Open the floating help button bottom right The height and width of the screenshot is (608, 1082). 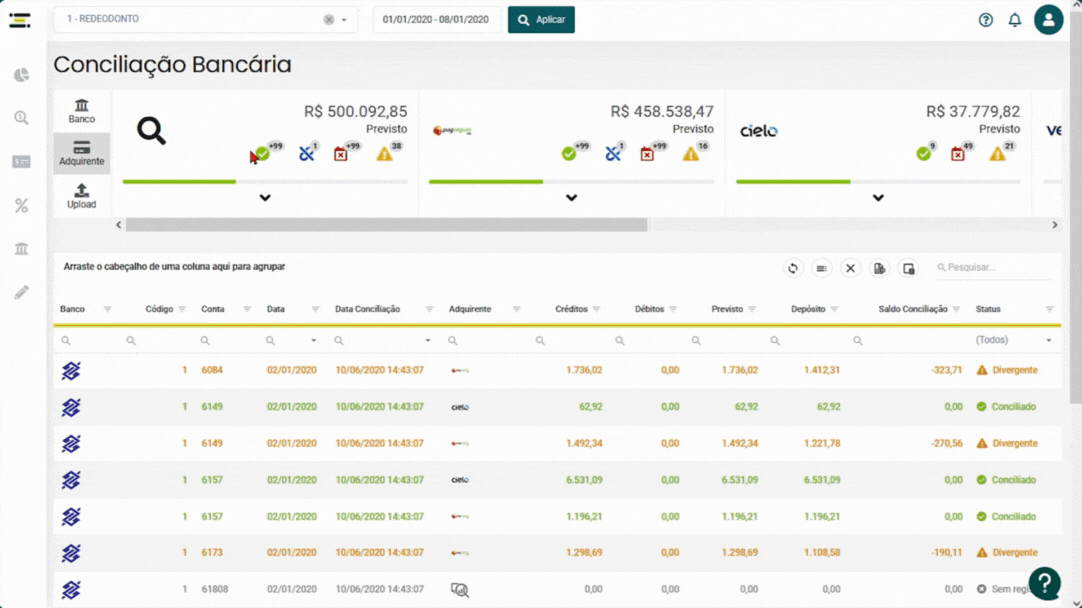pos(1045,583)
